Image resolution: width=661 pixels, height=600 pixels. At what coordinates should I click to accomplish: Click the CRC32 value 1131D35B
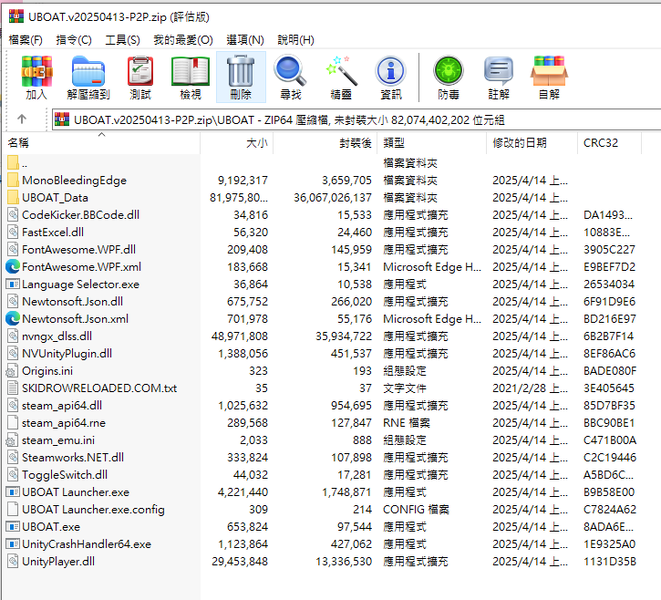pos(610,561)
